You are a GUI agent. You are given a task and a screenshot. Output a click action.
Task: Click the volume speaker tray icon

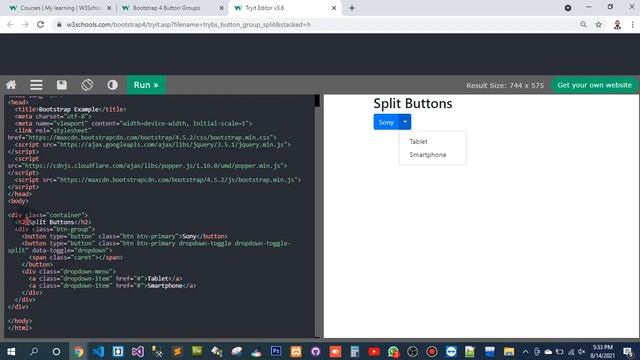click(x=582, y=351)
